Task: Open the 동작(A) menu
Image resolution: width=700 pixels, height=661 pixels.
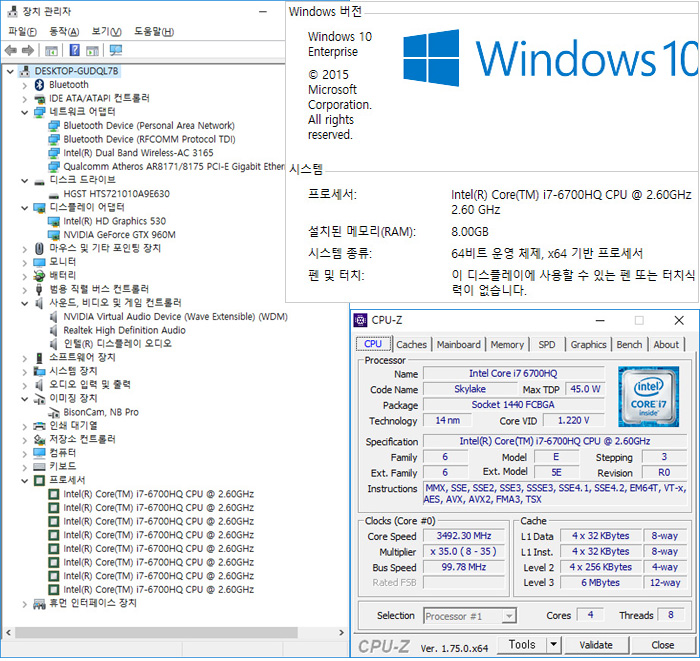Action: [64, 32]
